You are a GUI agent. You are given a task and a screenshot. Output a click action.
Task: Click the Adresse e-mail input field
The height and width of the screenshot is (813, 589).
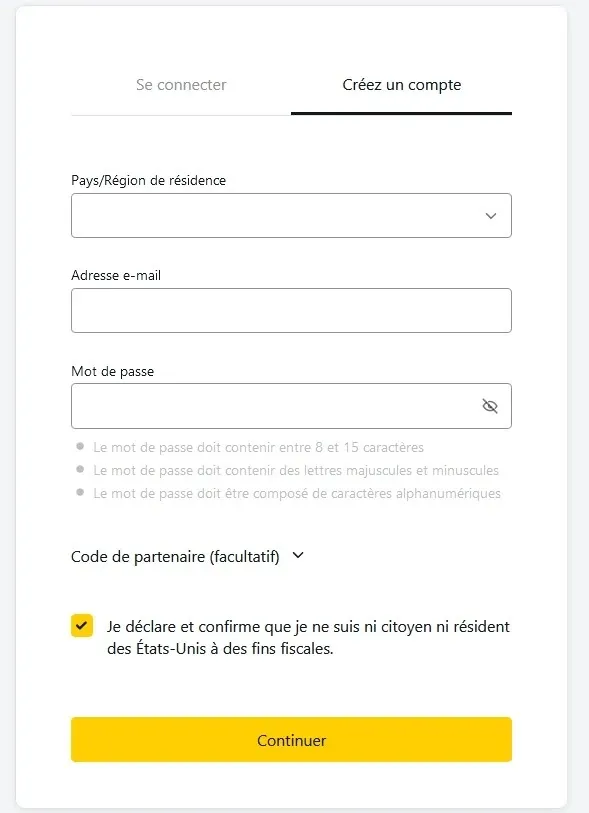tap(290, 310)
